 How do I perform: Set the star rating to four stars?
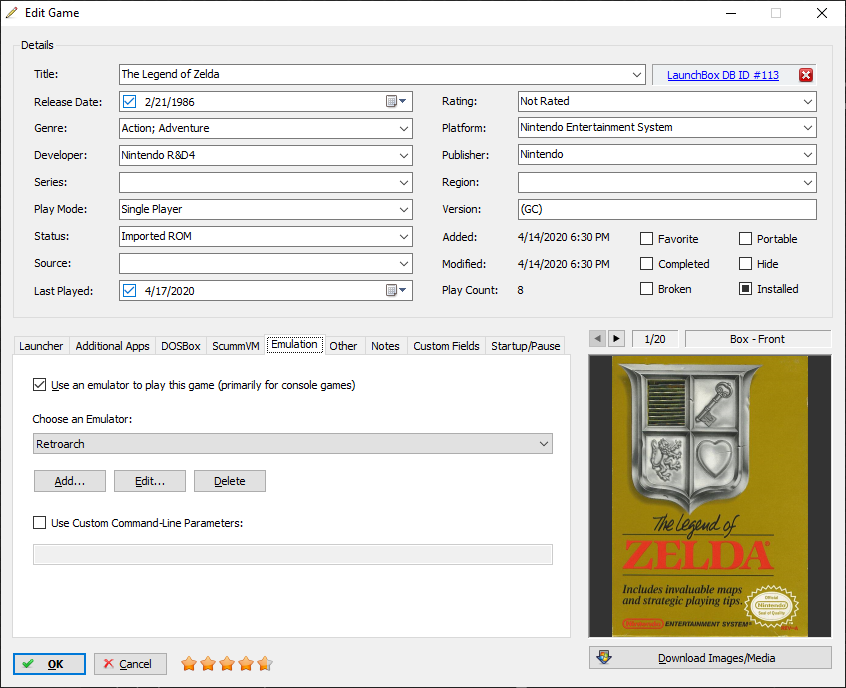(x=246, y=663)
